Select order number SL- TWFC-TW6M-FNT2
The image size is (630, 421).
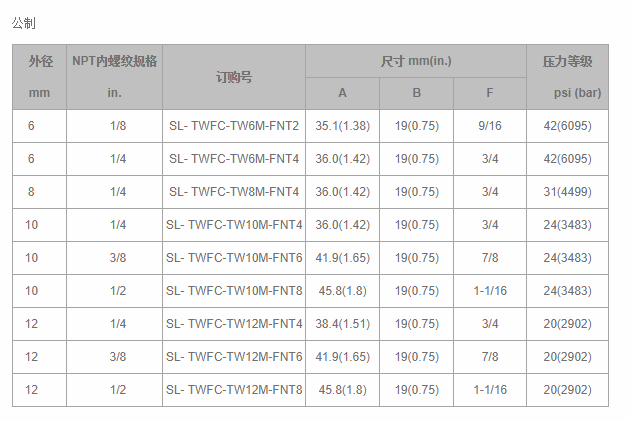234,126
